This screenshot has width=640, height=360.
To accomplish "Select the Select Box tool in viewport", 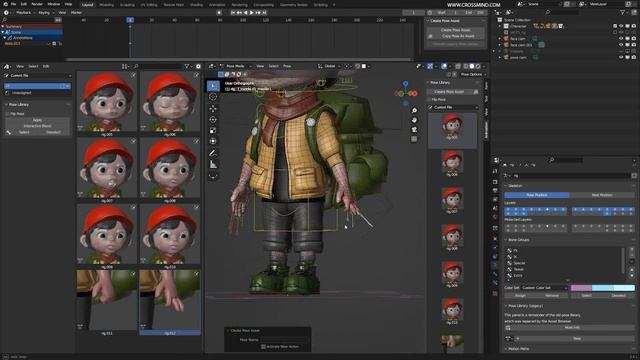I will (213, 86).
